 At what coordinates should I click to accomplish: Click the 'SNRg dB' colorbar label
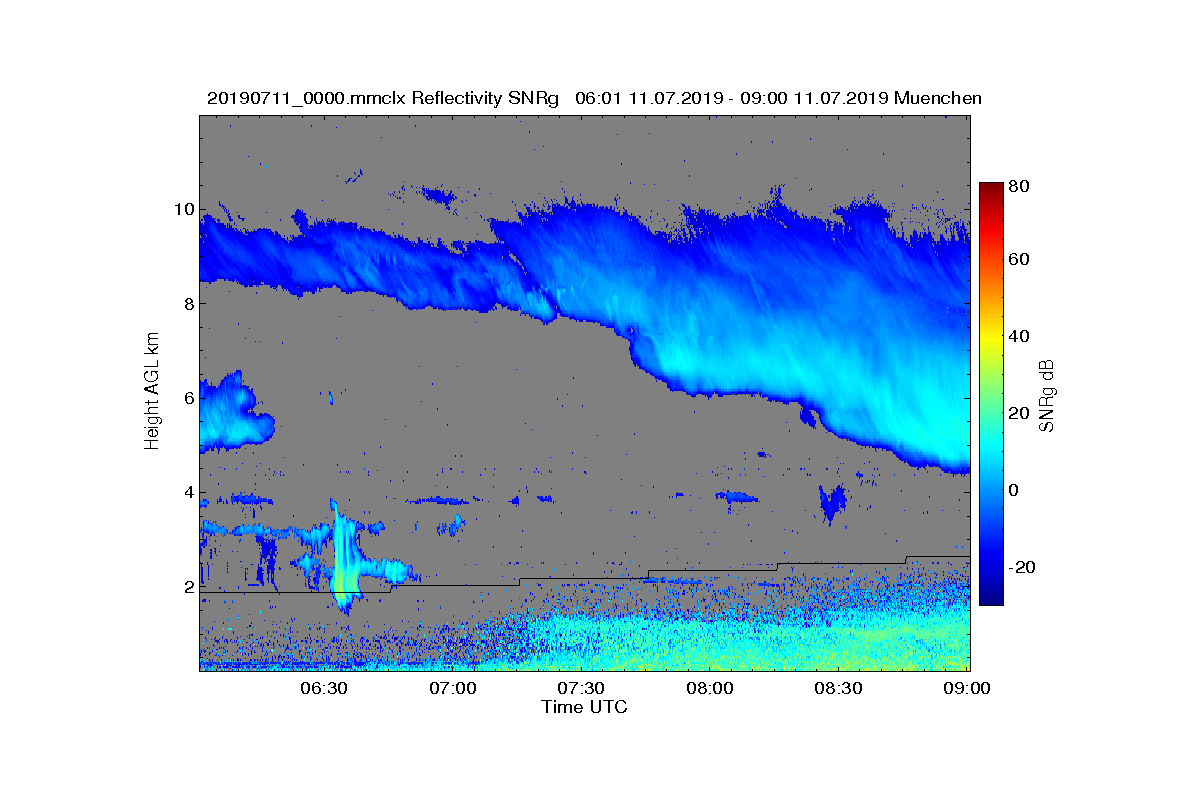[1047, 396]
